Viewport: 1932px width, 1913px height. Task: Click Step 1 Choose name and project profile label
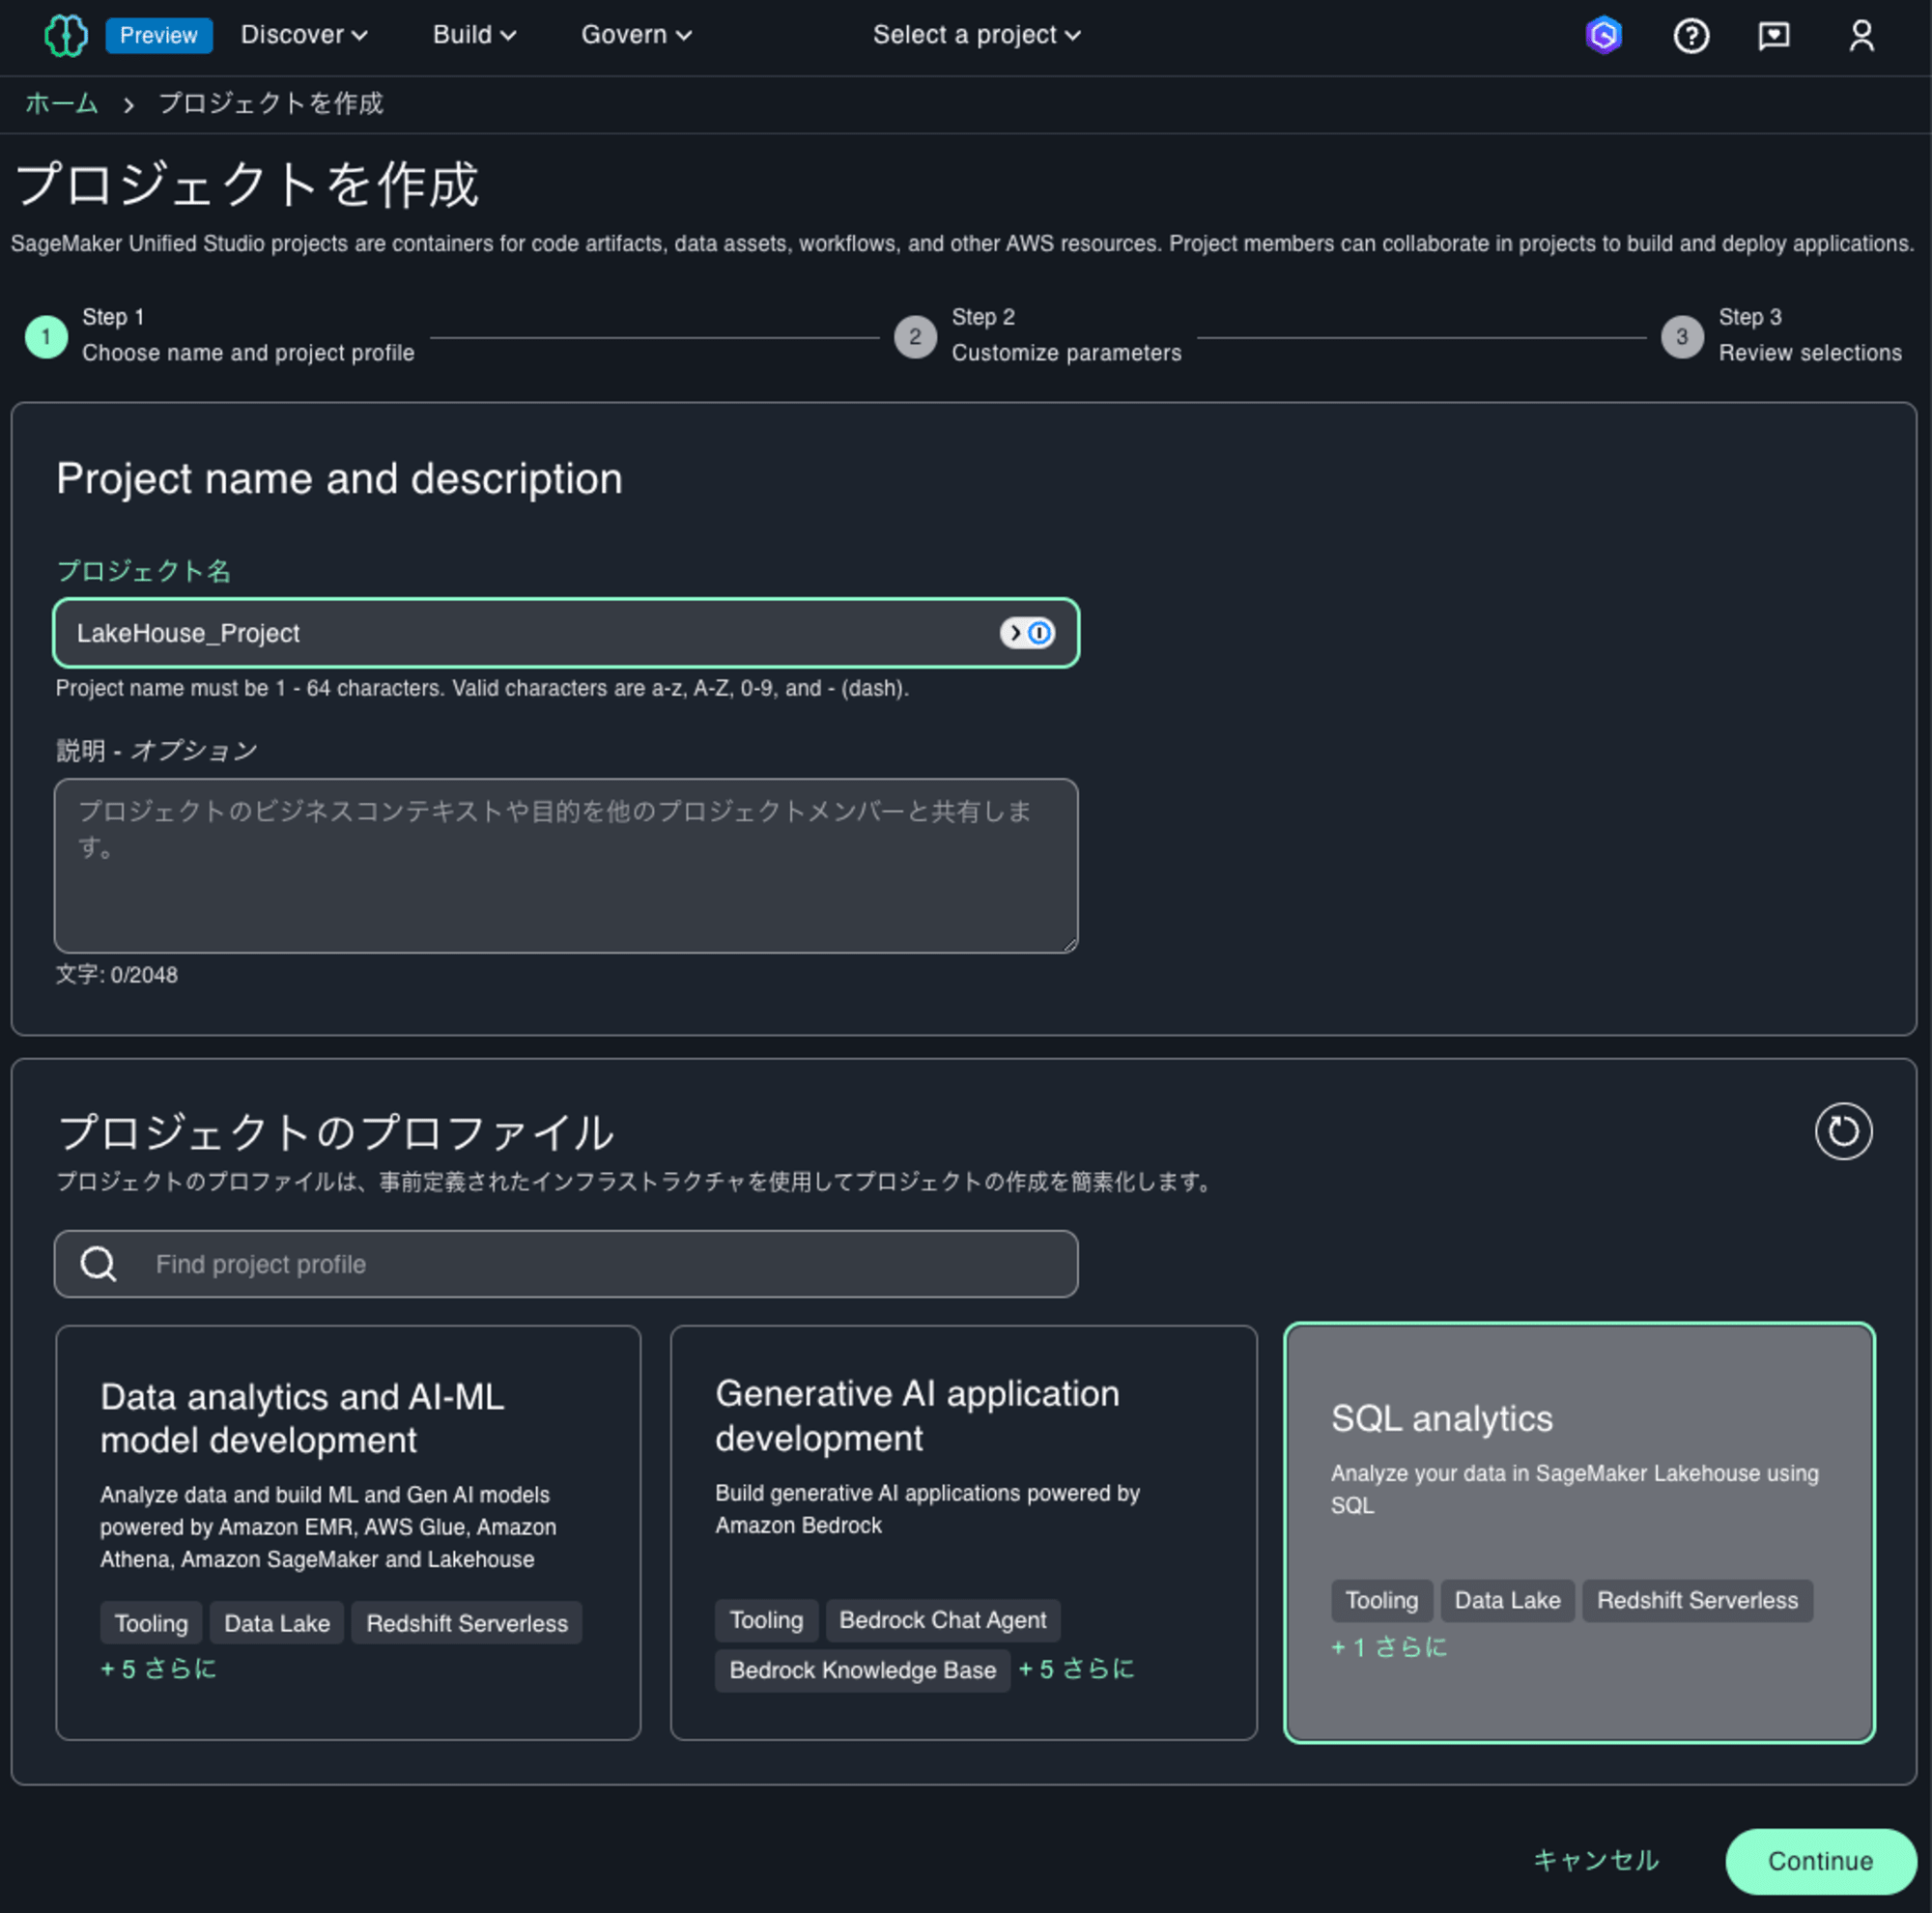[248, 353]
